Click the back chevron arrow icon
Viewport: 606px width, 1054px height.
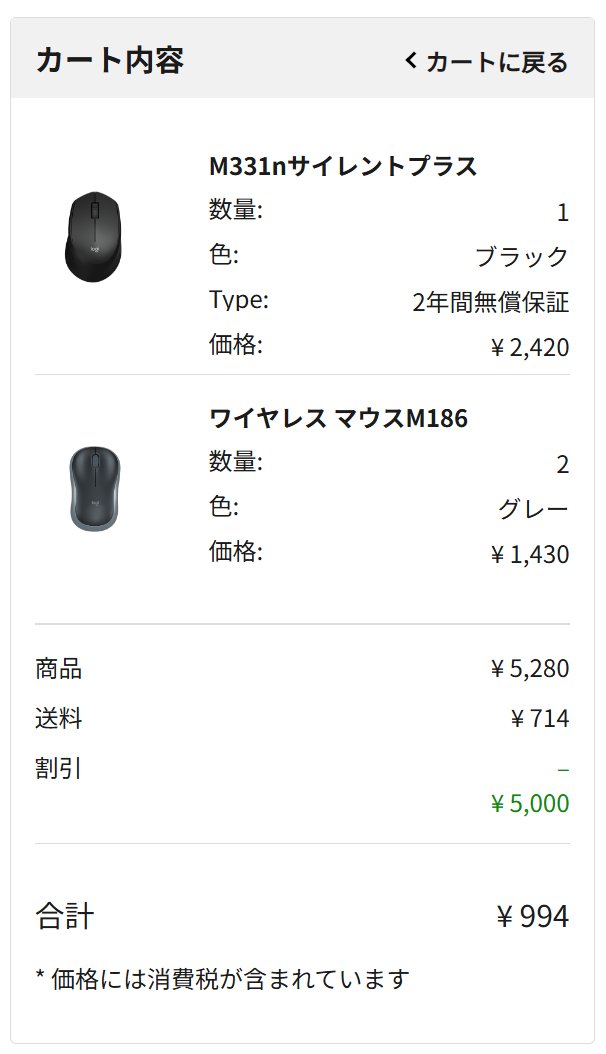click(410, 61)
